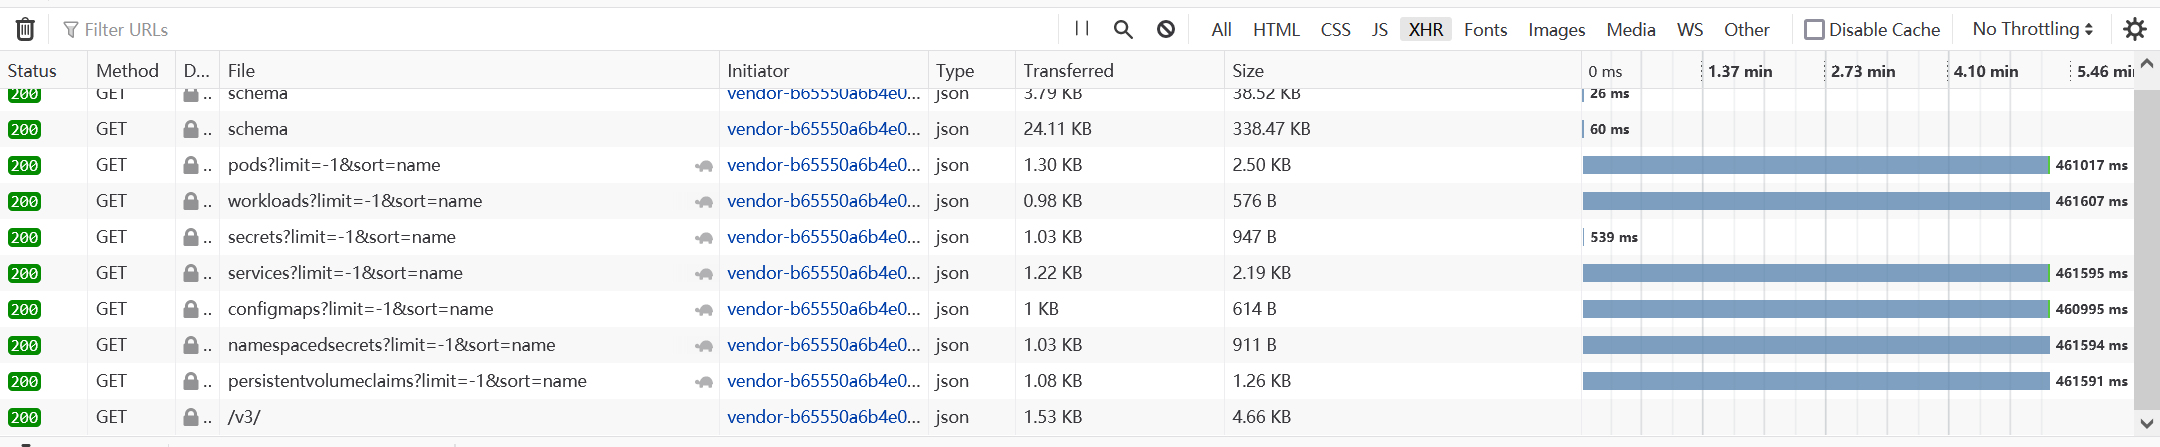Image resolution: width=2160 pixels, height=447 pixels.
Task: Click 338.47 KB size cell
Action: pyautogui.click(x=1271, y=129)
